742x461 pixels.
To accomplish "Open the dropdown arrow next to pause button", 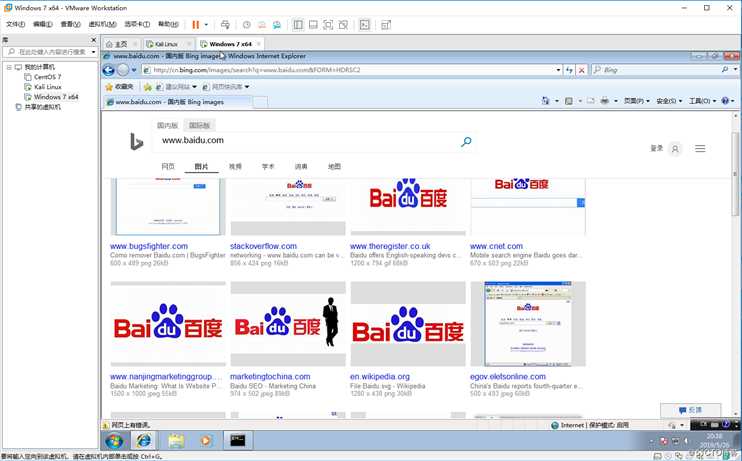I will click(x=206, y=25).
